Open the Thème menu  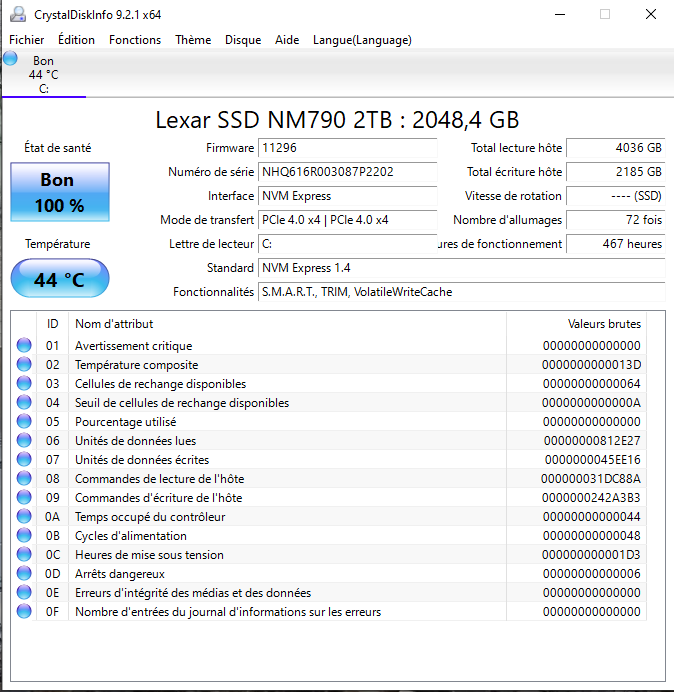point(193,40)
